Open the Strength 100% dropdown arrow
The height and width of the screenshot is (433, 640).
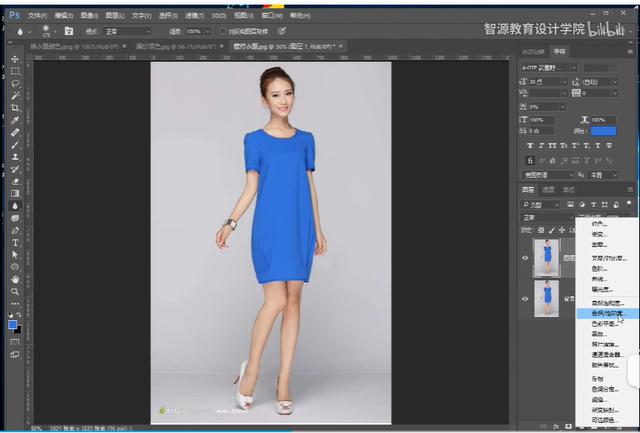click(207, 31)
